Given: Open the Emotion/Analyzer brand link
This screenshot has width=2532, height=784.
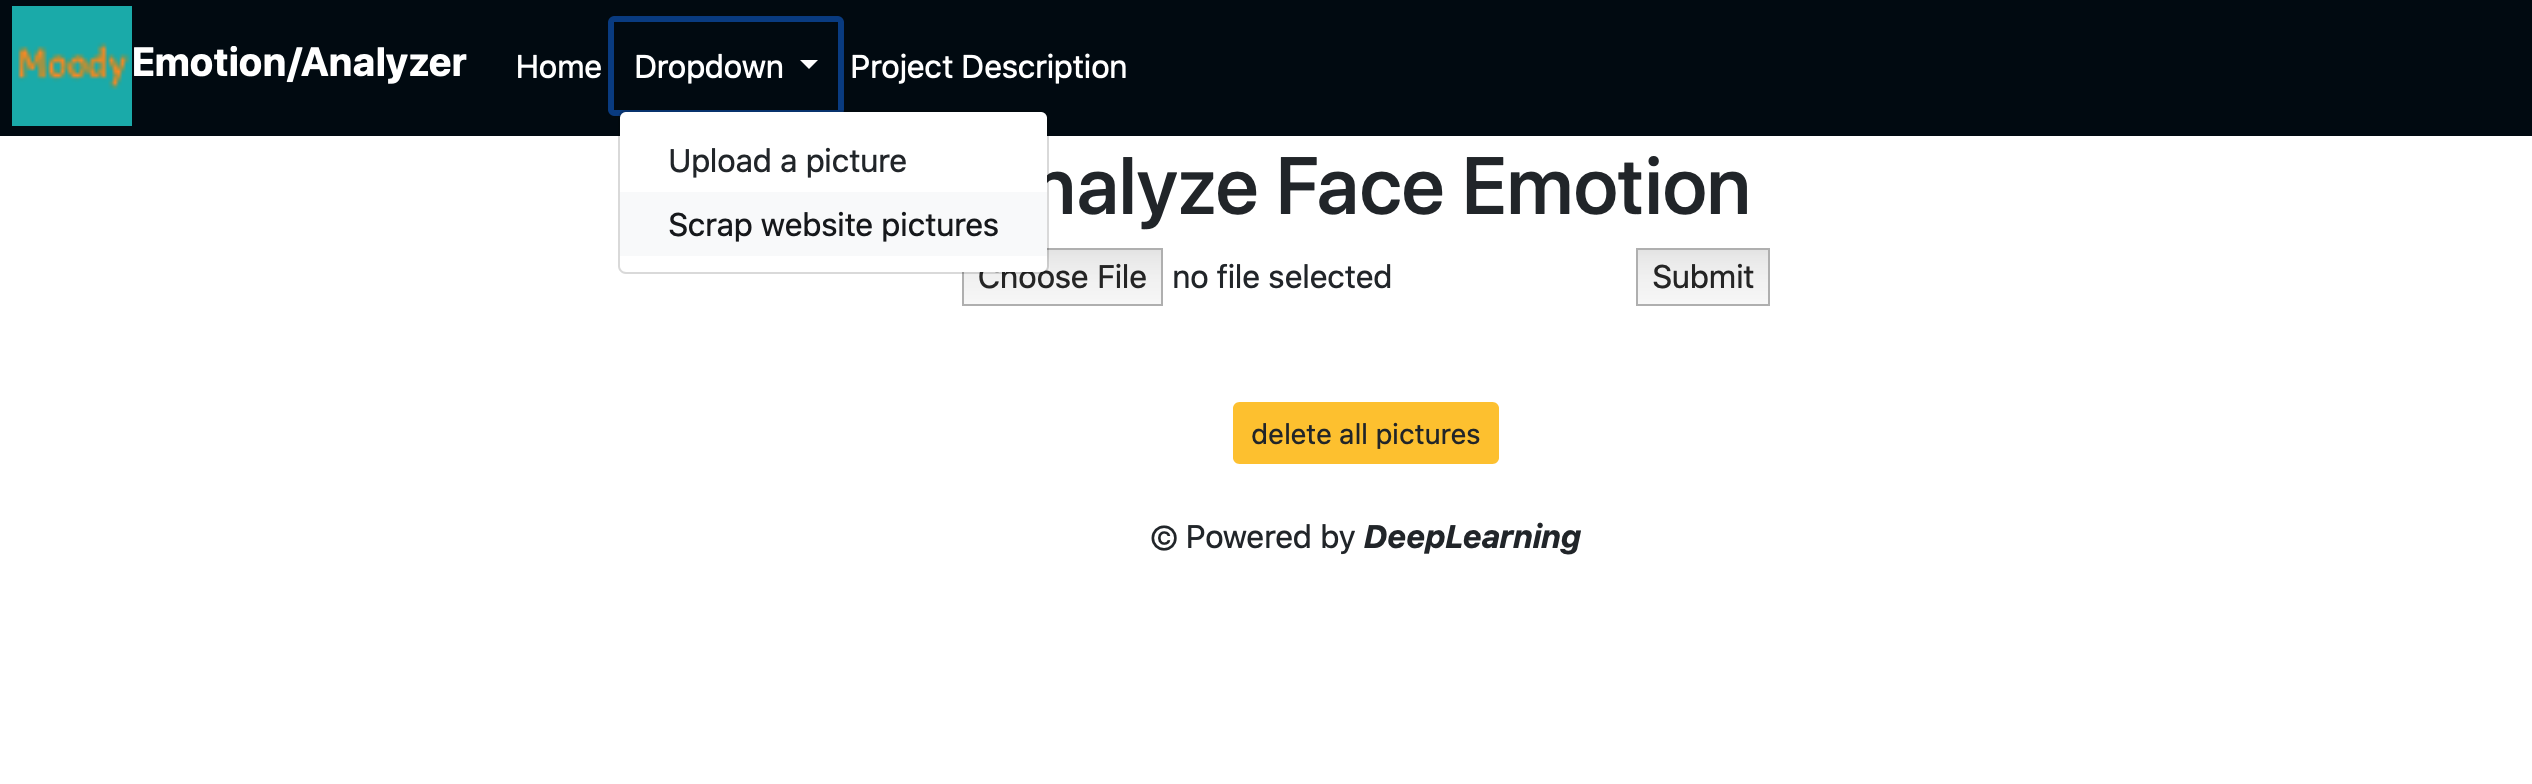Looking at the screenshot, I should click(x=299, y=63).
